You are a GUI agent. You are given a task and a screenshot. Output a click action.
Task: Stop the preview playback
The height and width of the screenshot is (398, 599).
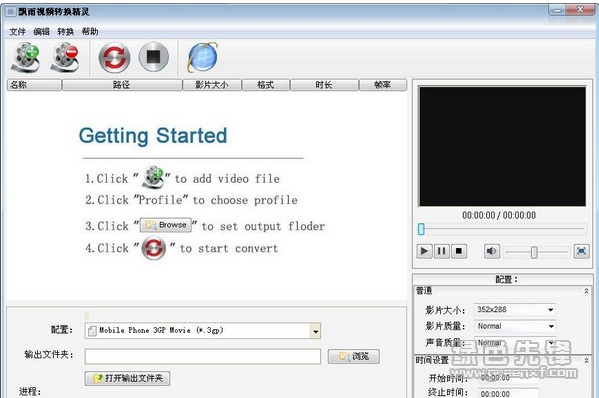pos(459,251)
